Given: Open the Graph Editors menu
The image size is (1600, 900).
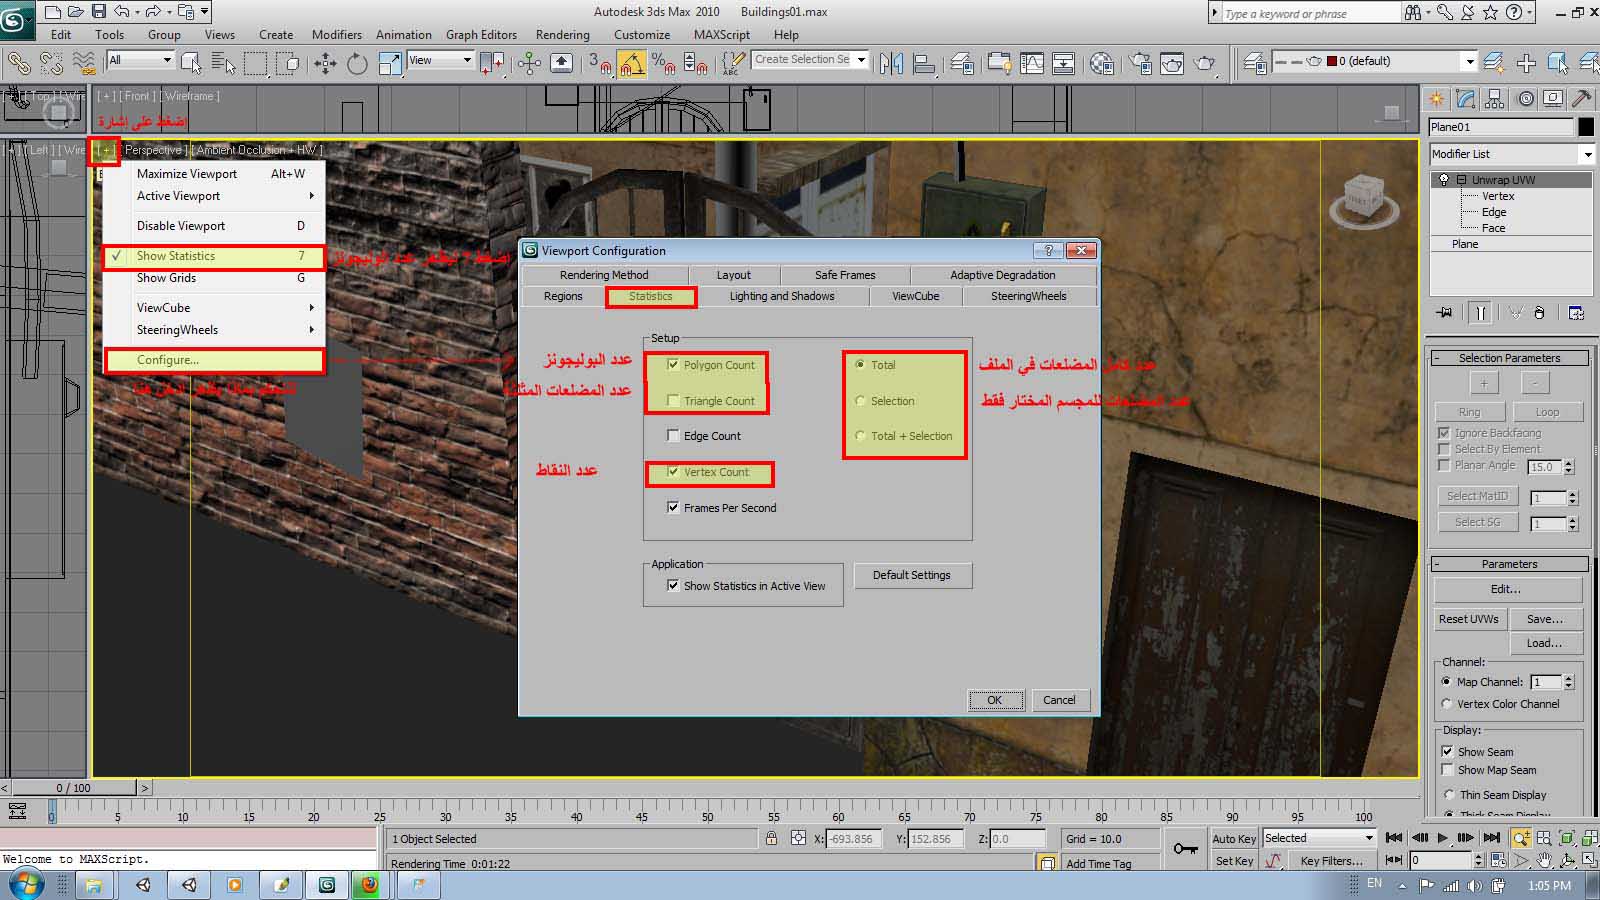Looking at the screenshot, I should (481, 34).
